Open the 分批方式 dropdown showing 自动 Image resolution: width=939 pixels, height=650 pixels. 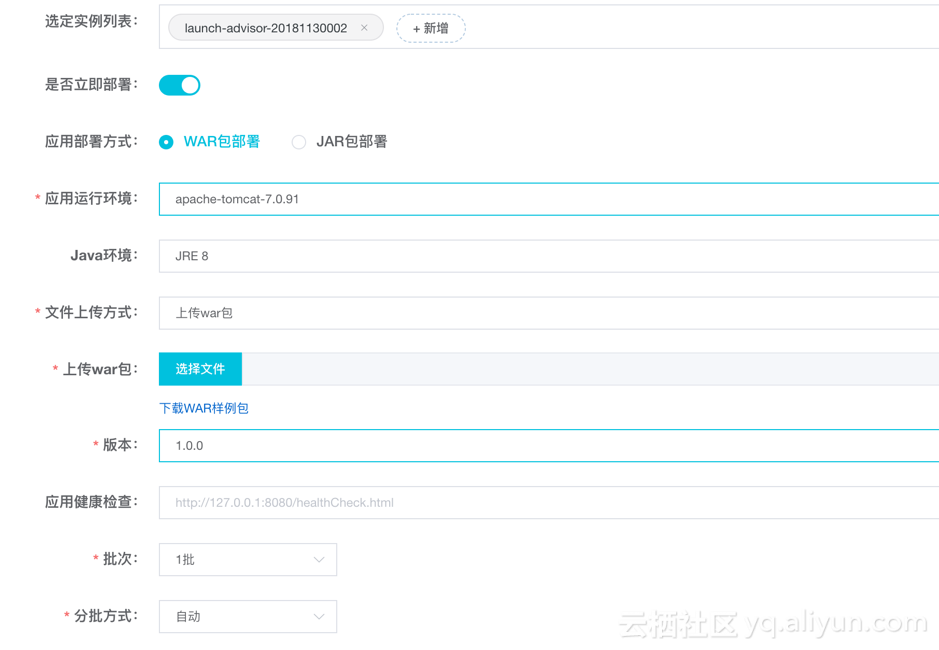click(x=247, y=616)
